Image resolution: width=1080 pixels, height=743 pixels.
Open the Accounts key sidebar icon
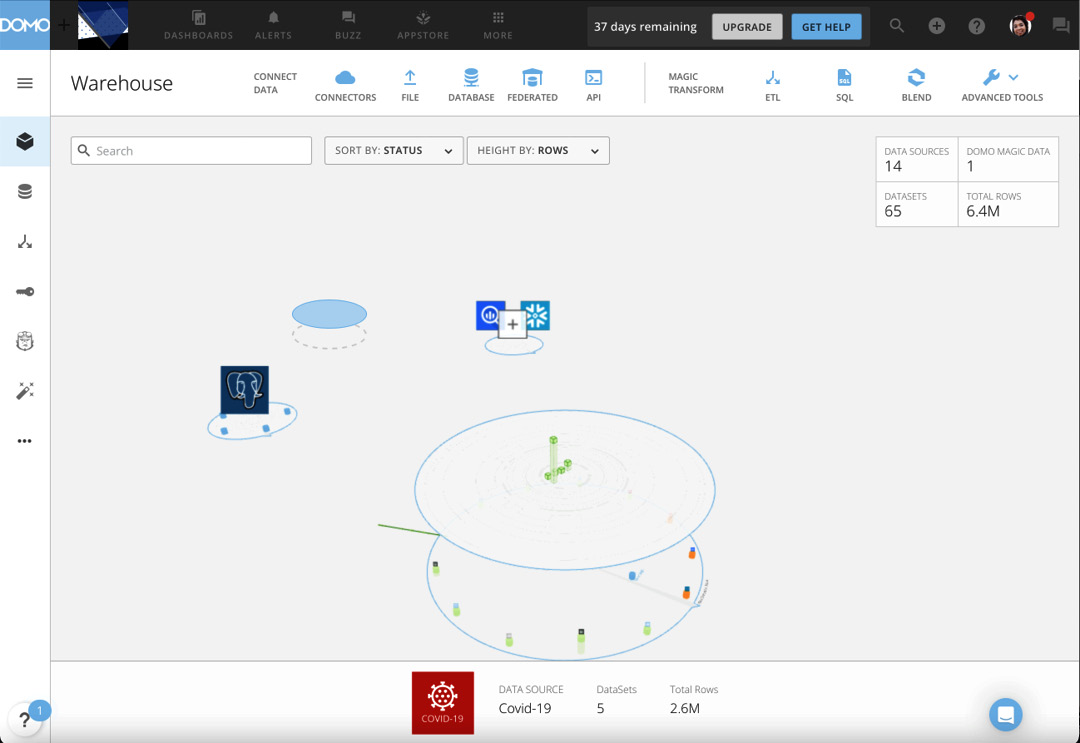pos(25,292)
